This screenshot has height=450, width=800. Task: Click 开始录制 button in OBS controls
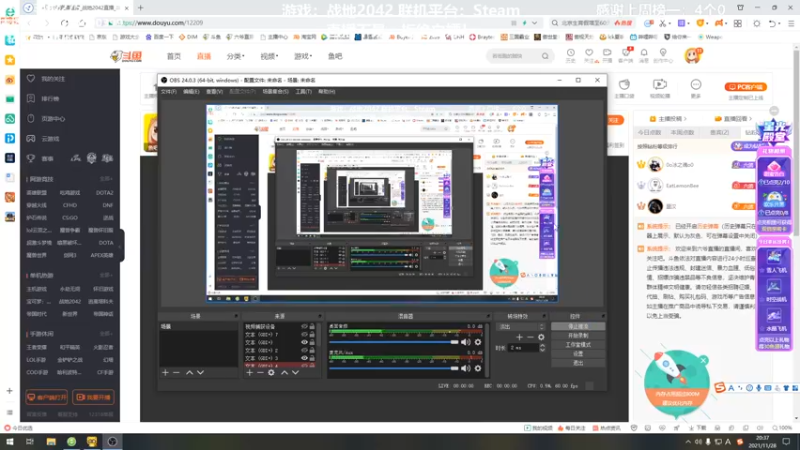(578, 336)
